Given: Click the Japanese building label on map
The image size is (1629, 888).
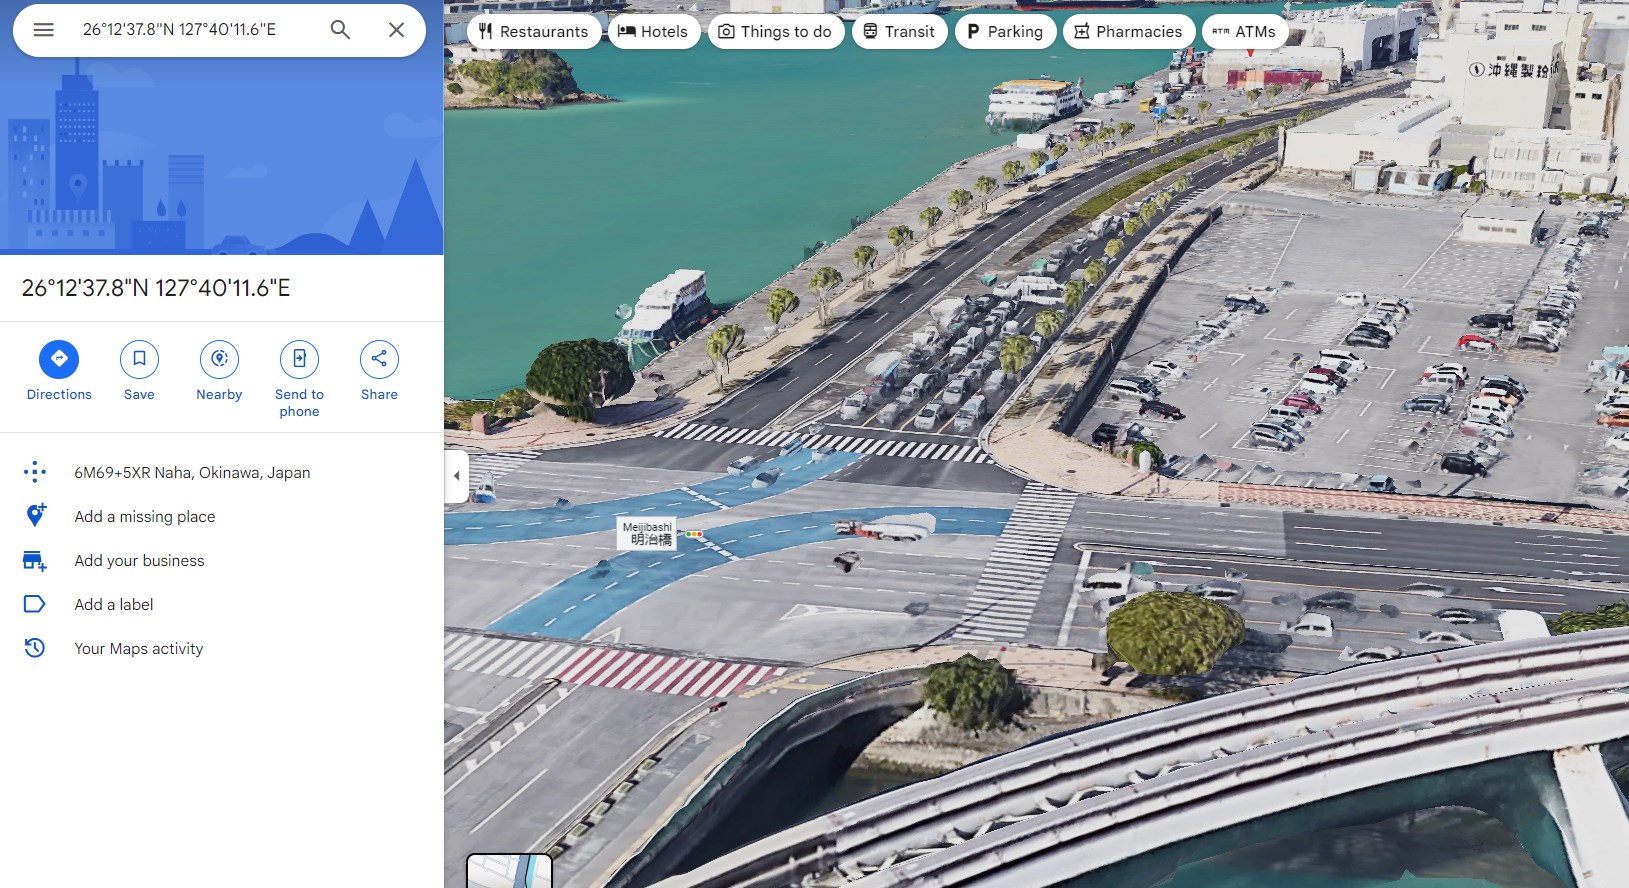Looking at the screenshot, I should pyautogui.click(x=1513, y=69).
